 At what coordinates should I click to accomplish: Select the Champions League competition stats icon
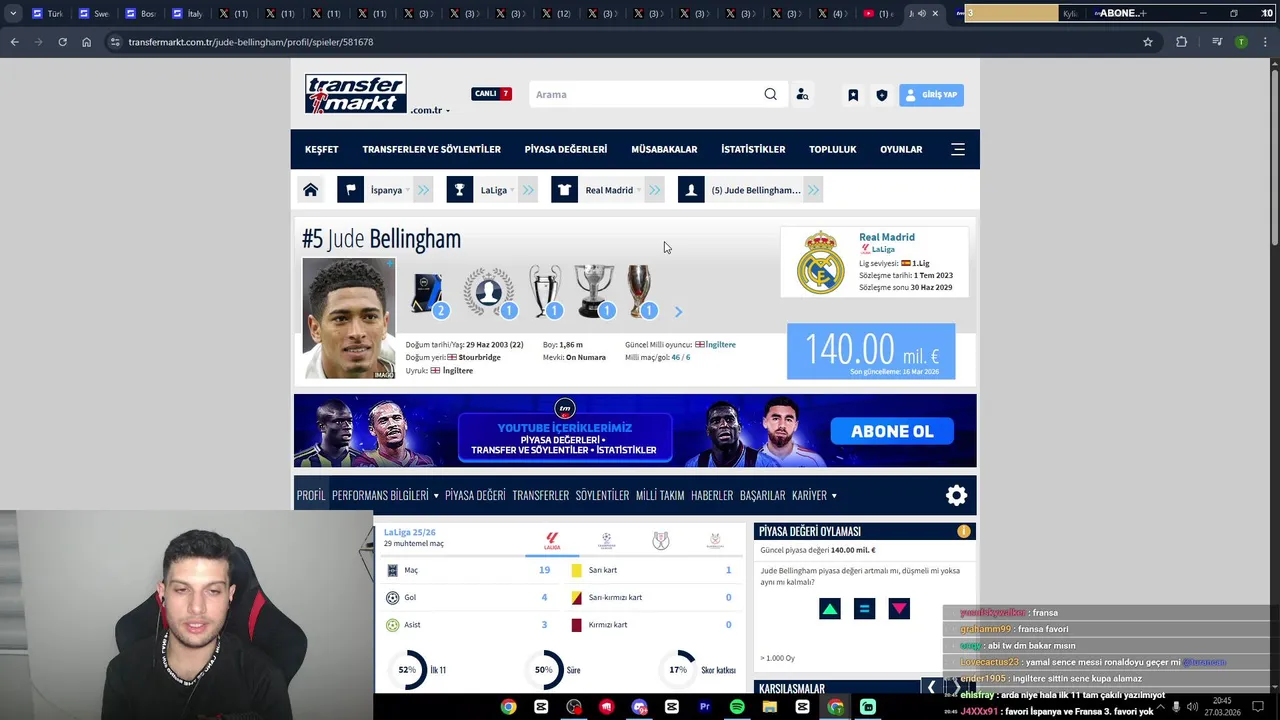click(606, 541)
